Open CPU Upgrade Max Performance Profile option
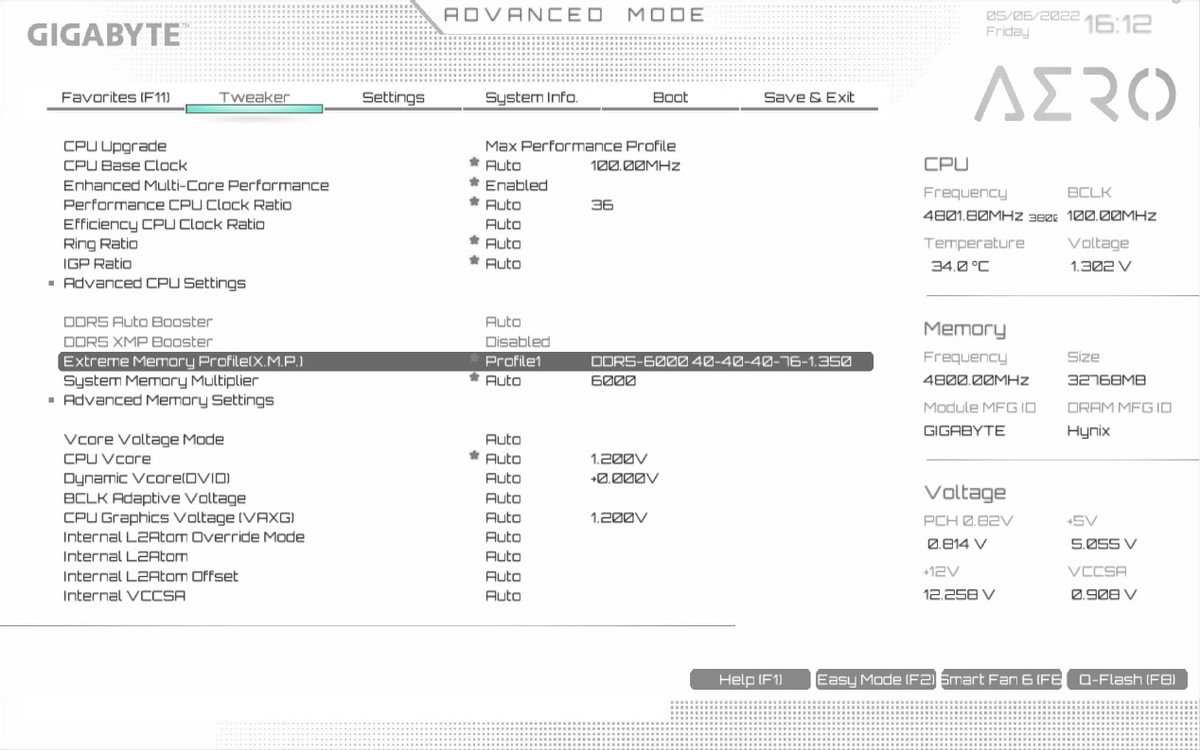The width and height of the screenshot is (1200, 750). tap(580, 146)
